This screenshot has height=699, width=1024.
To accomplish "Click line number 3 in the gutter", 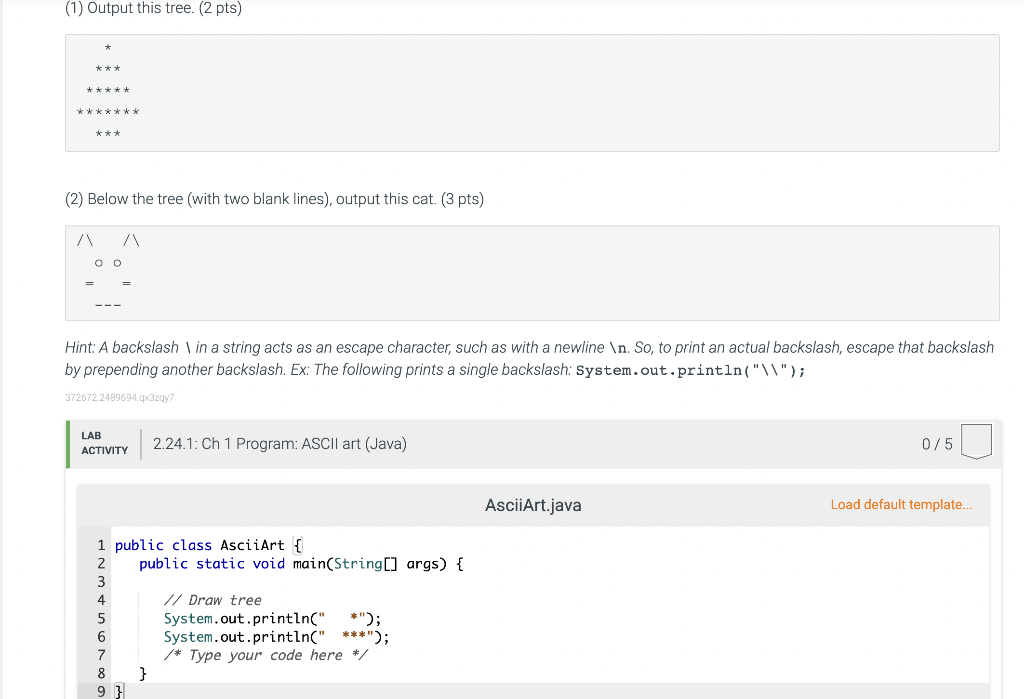I will [101, 581].
